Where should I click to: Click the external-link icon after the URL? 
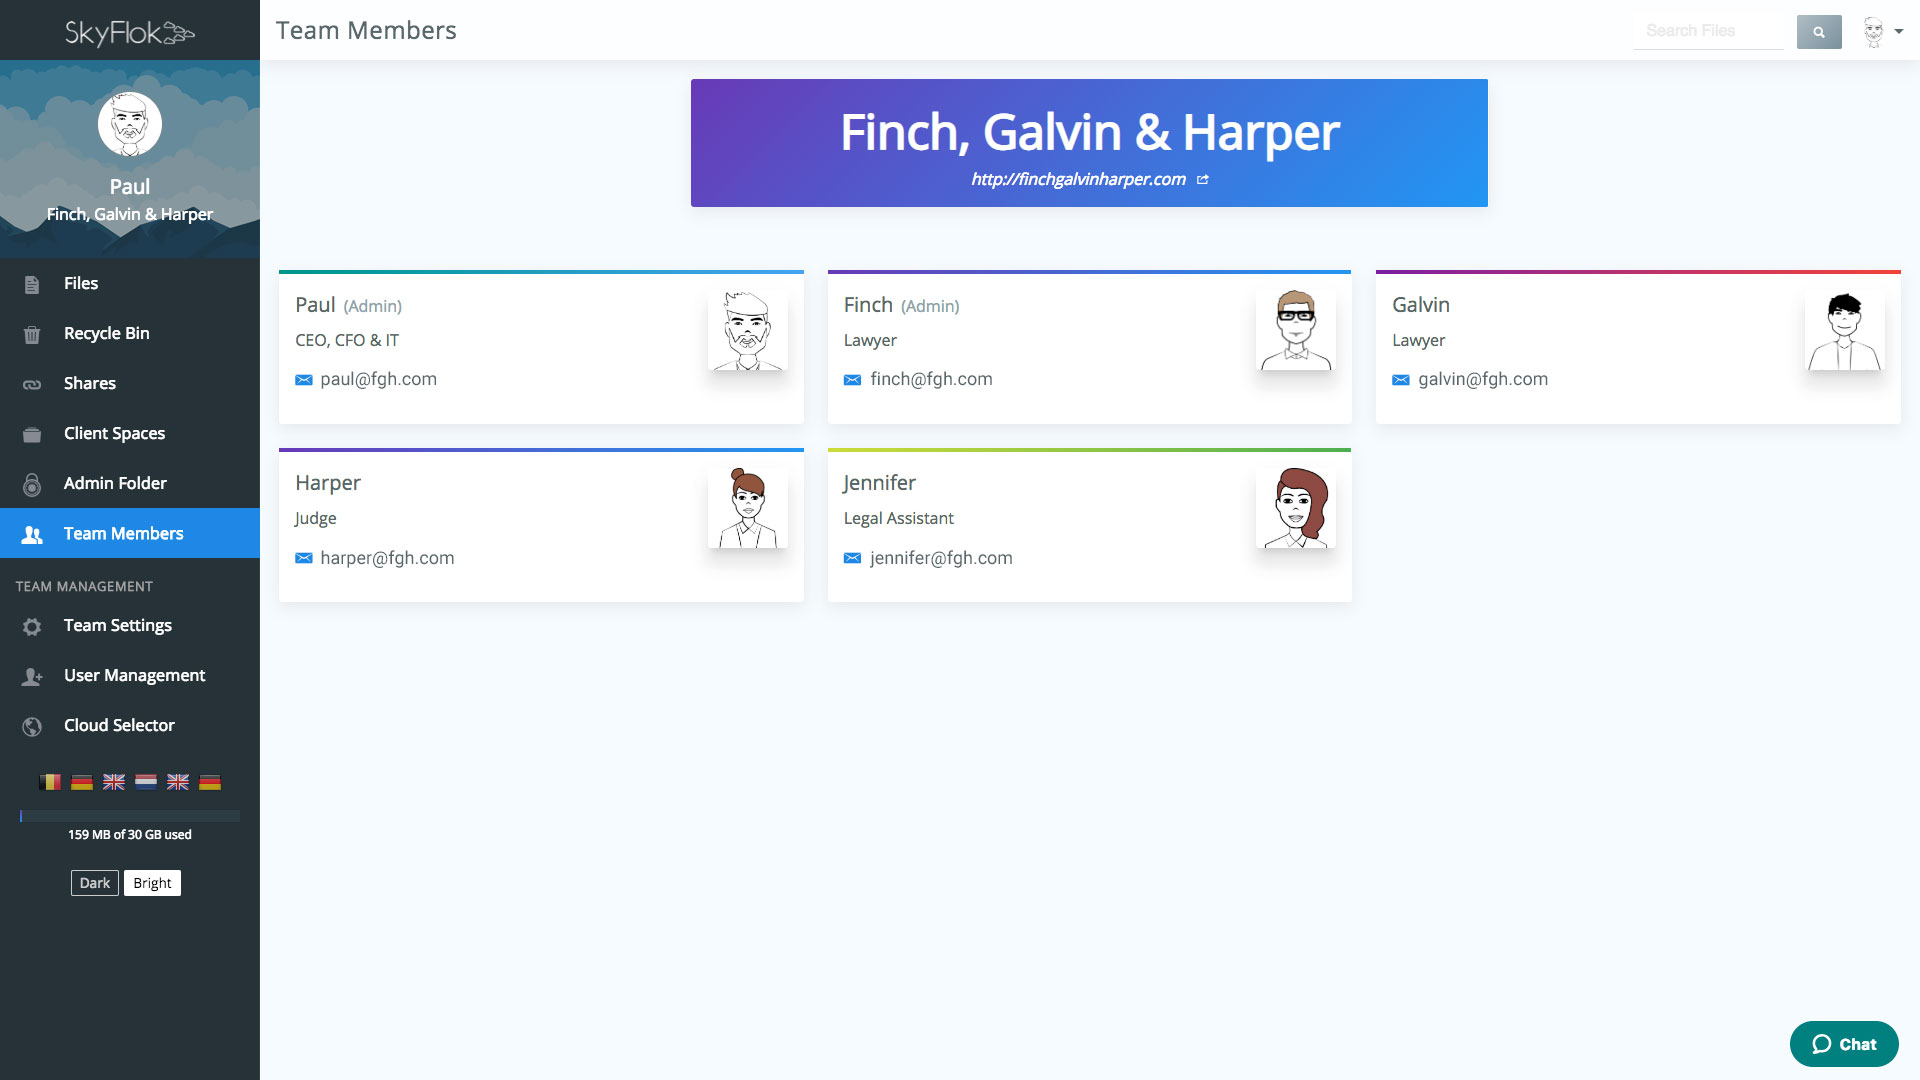point(1203,180)
